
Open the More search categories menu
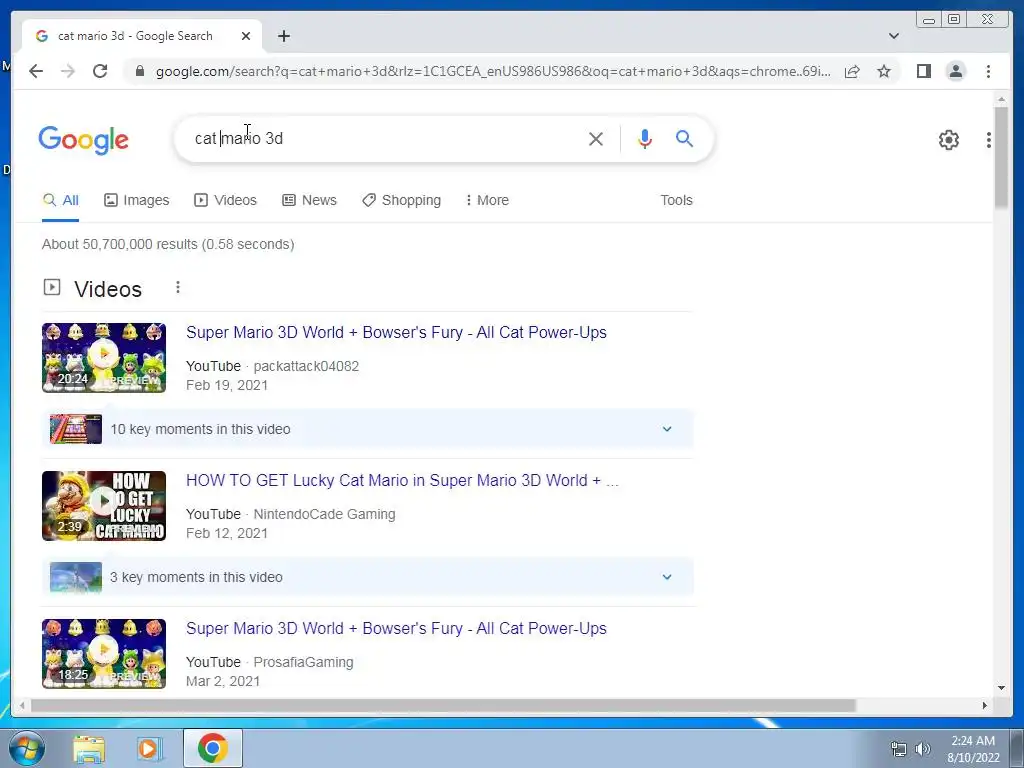click(487, 200)
